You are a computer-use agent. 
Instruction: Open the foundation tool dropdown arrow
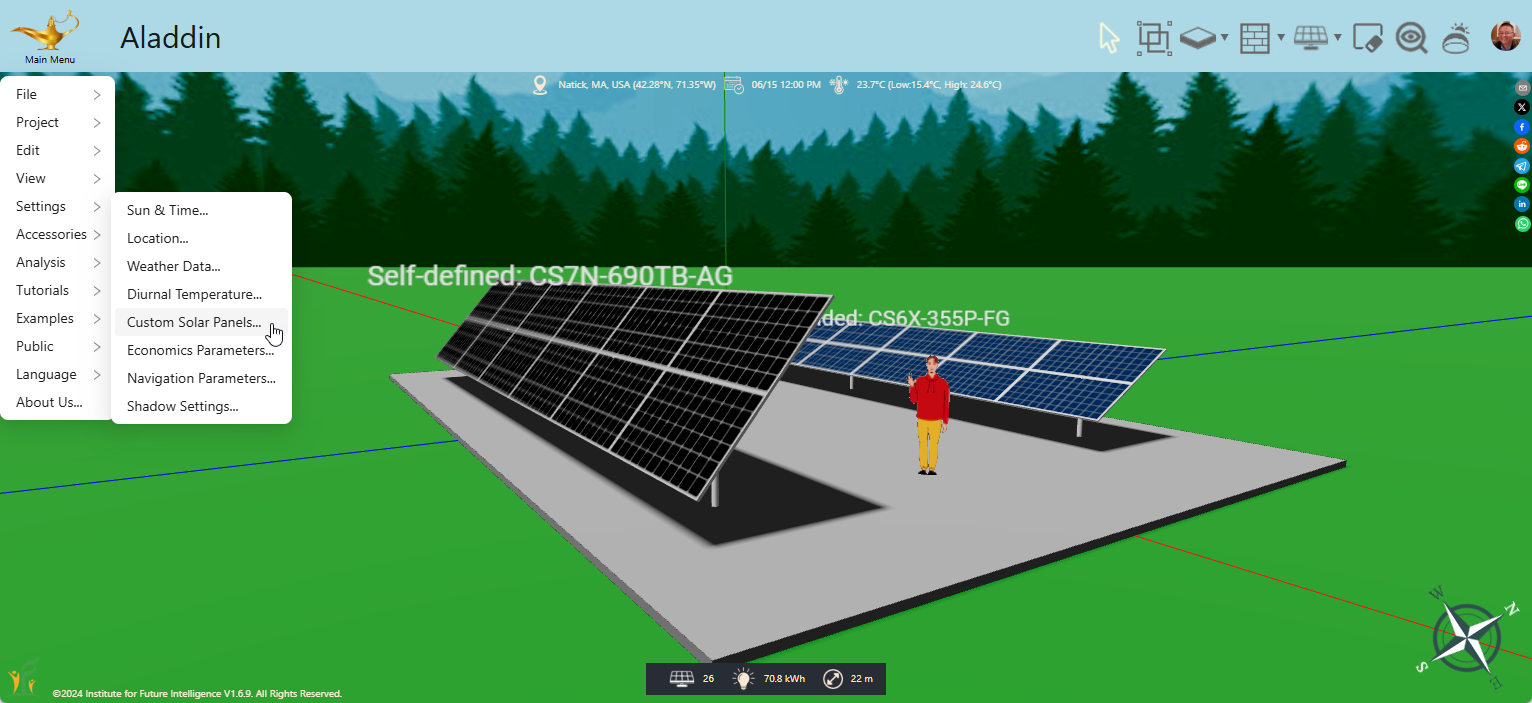pos(1225,39)
